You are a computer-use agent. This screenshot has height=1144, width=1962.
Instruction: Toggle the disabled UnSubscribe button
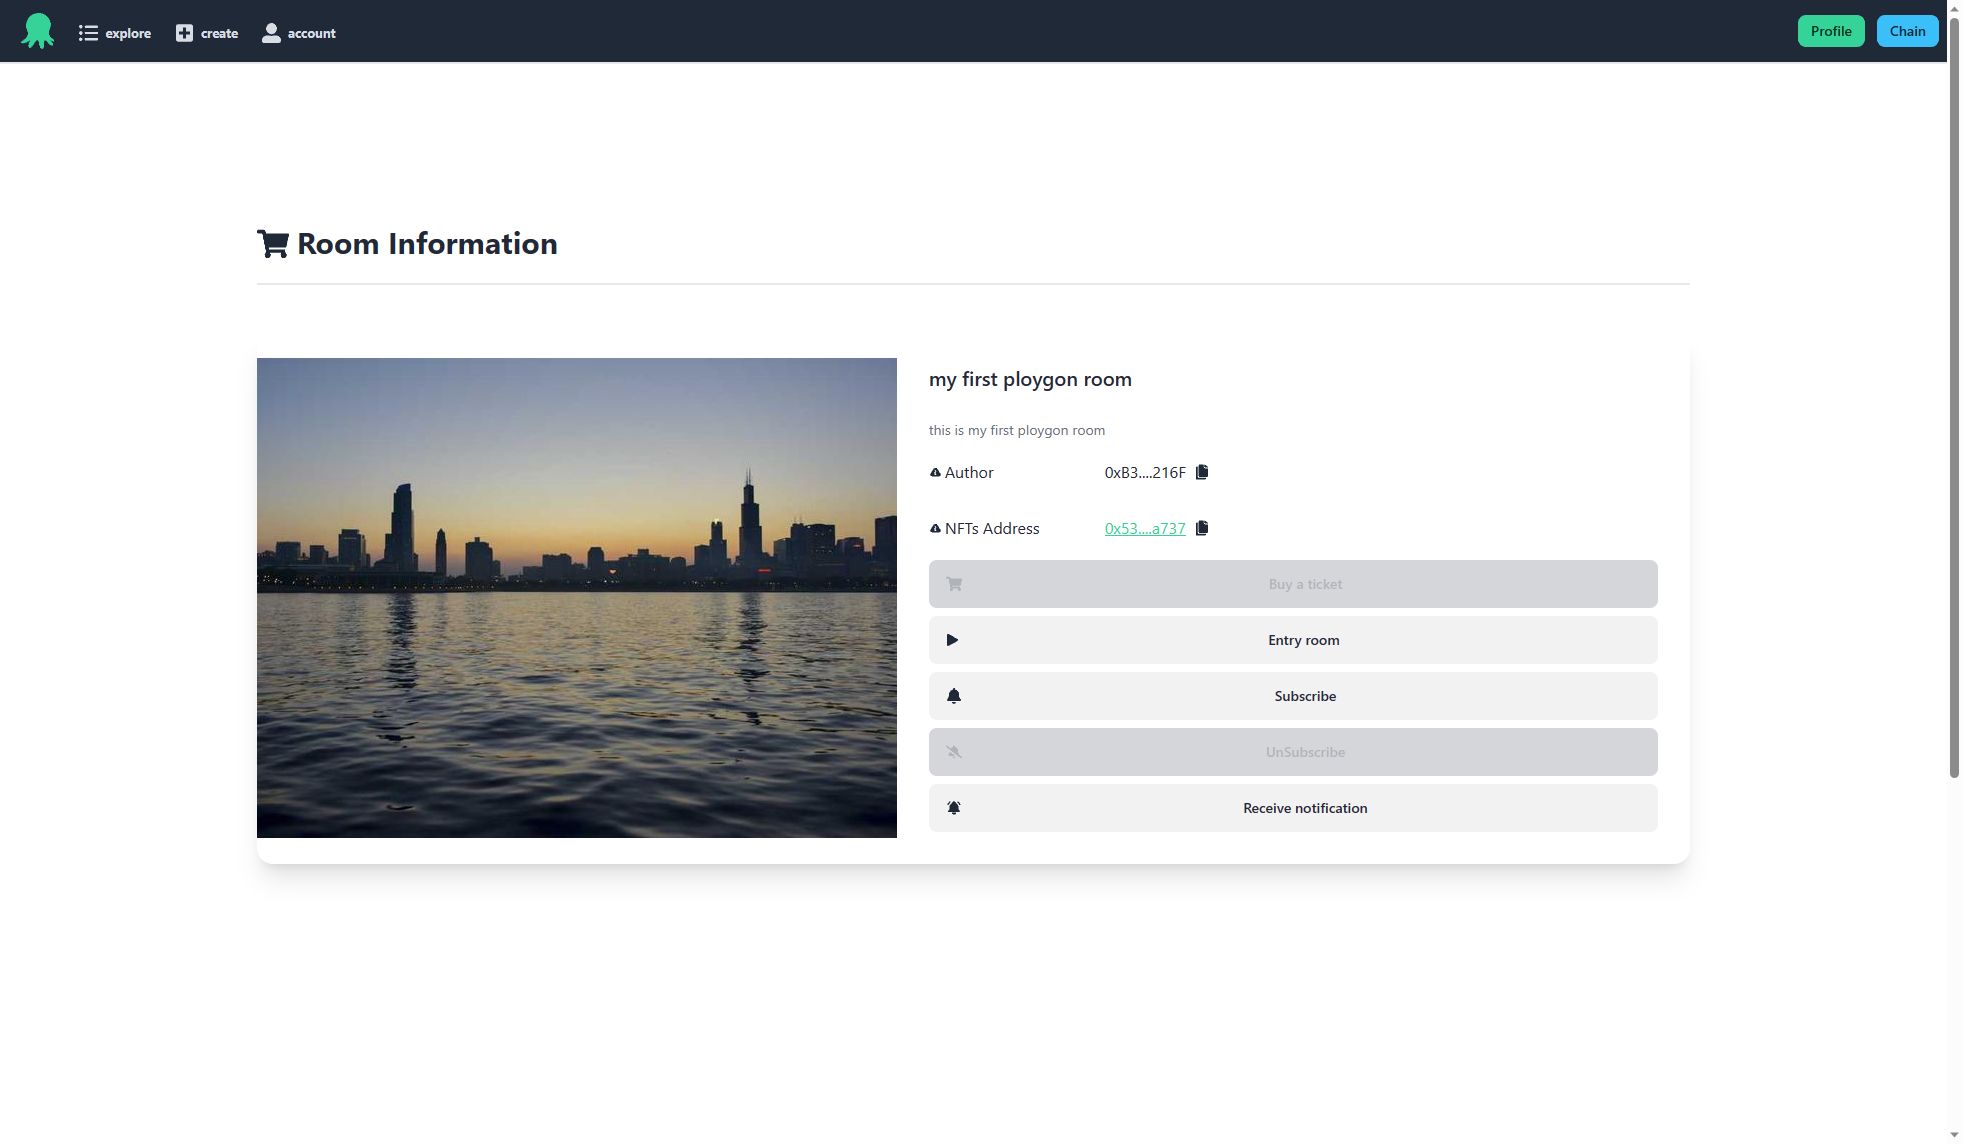coord(1292,752)
